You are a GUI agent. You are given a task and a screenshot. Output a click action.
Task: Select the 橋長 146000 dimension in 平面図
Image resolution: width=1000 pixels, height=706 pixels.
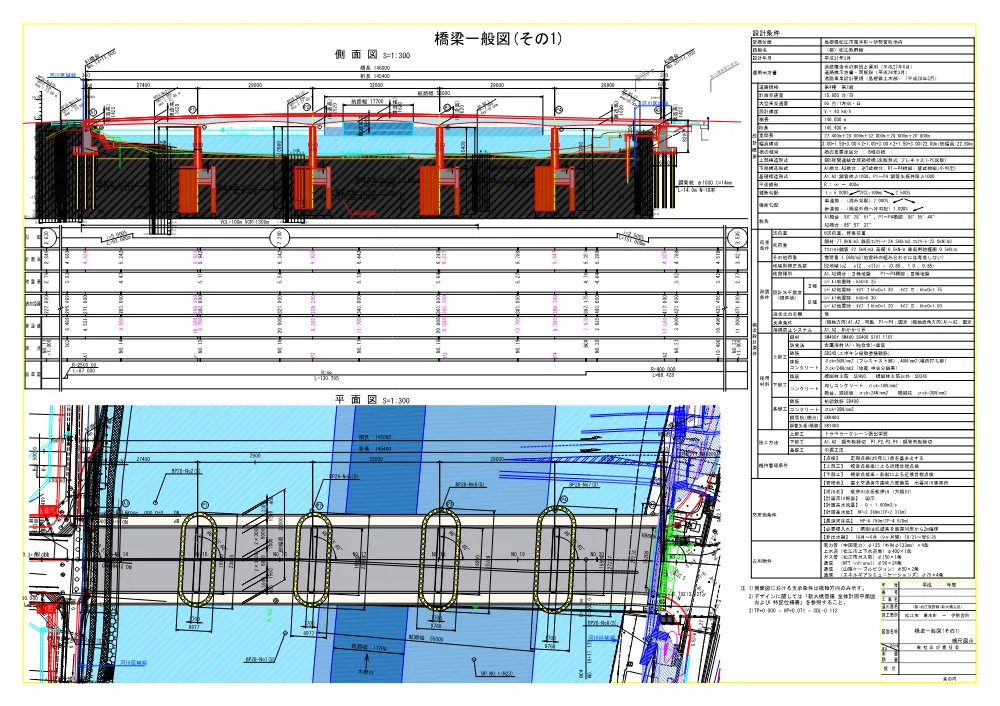pos(375,438)
